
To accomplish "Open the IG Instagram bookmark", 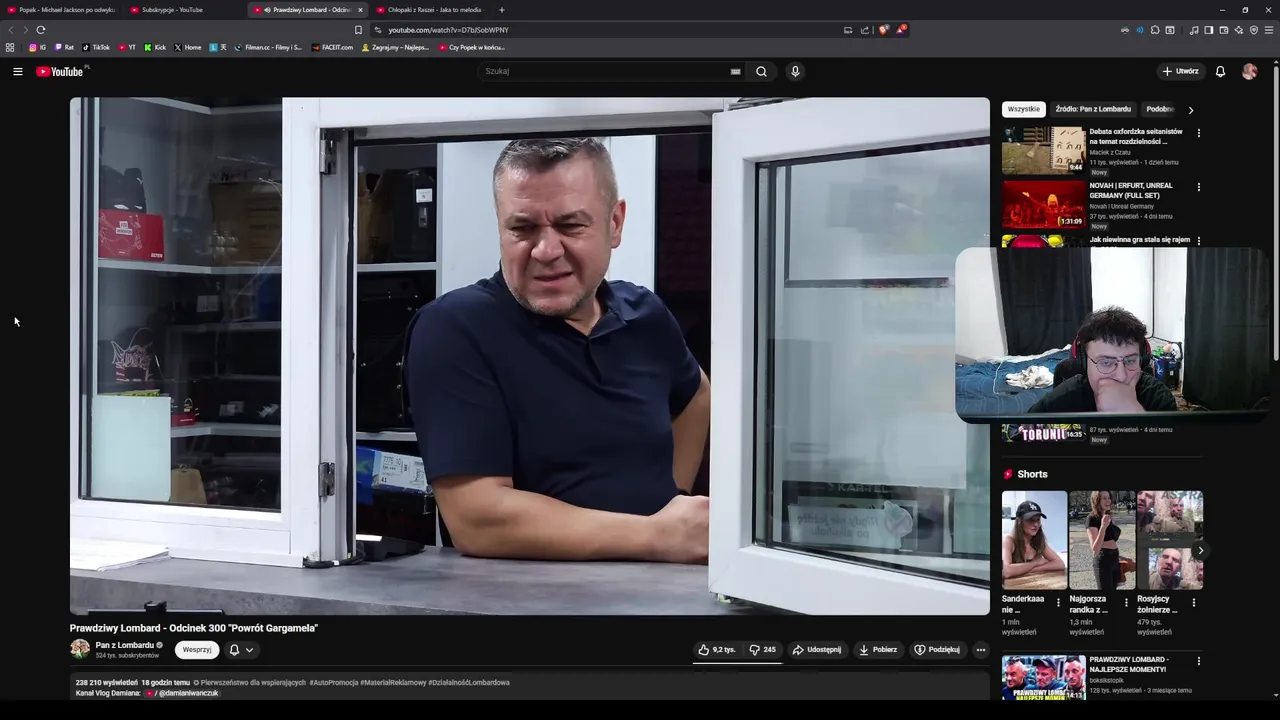I will coord(37,47).
